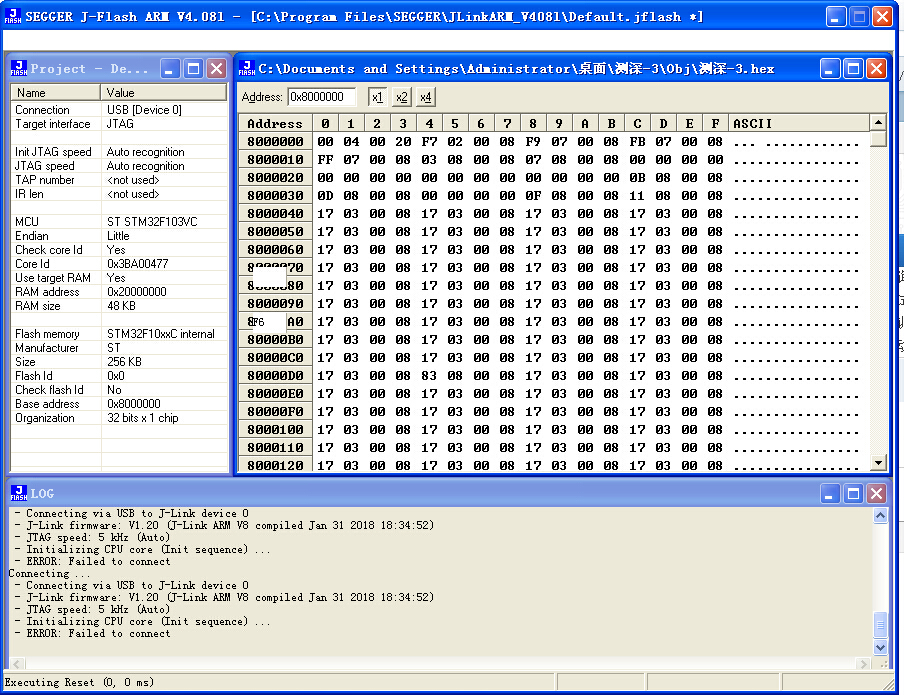Click the Connecting ... log line

(x=50, y=573)
